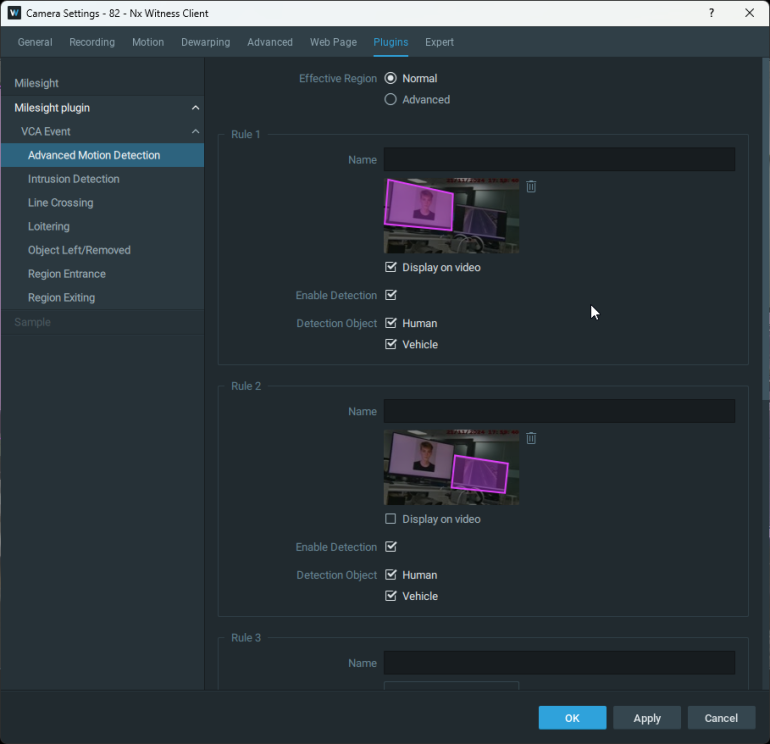The height and width of the screenshot is (744, 770).
Task: Select the Sample plugin entry
Action: [102, 322]
